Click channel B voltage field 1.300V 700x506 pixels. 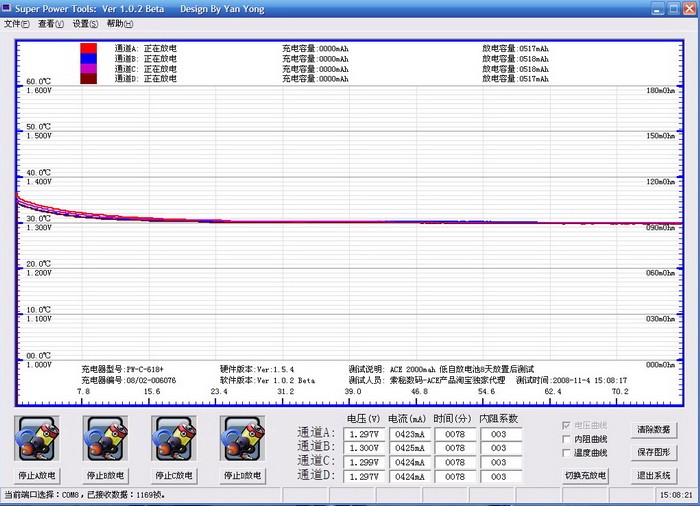click(x=364, y=448)
